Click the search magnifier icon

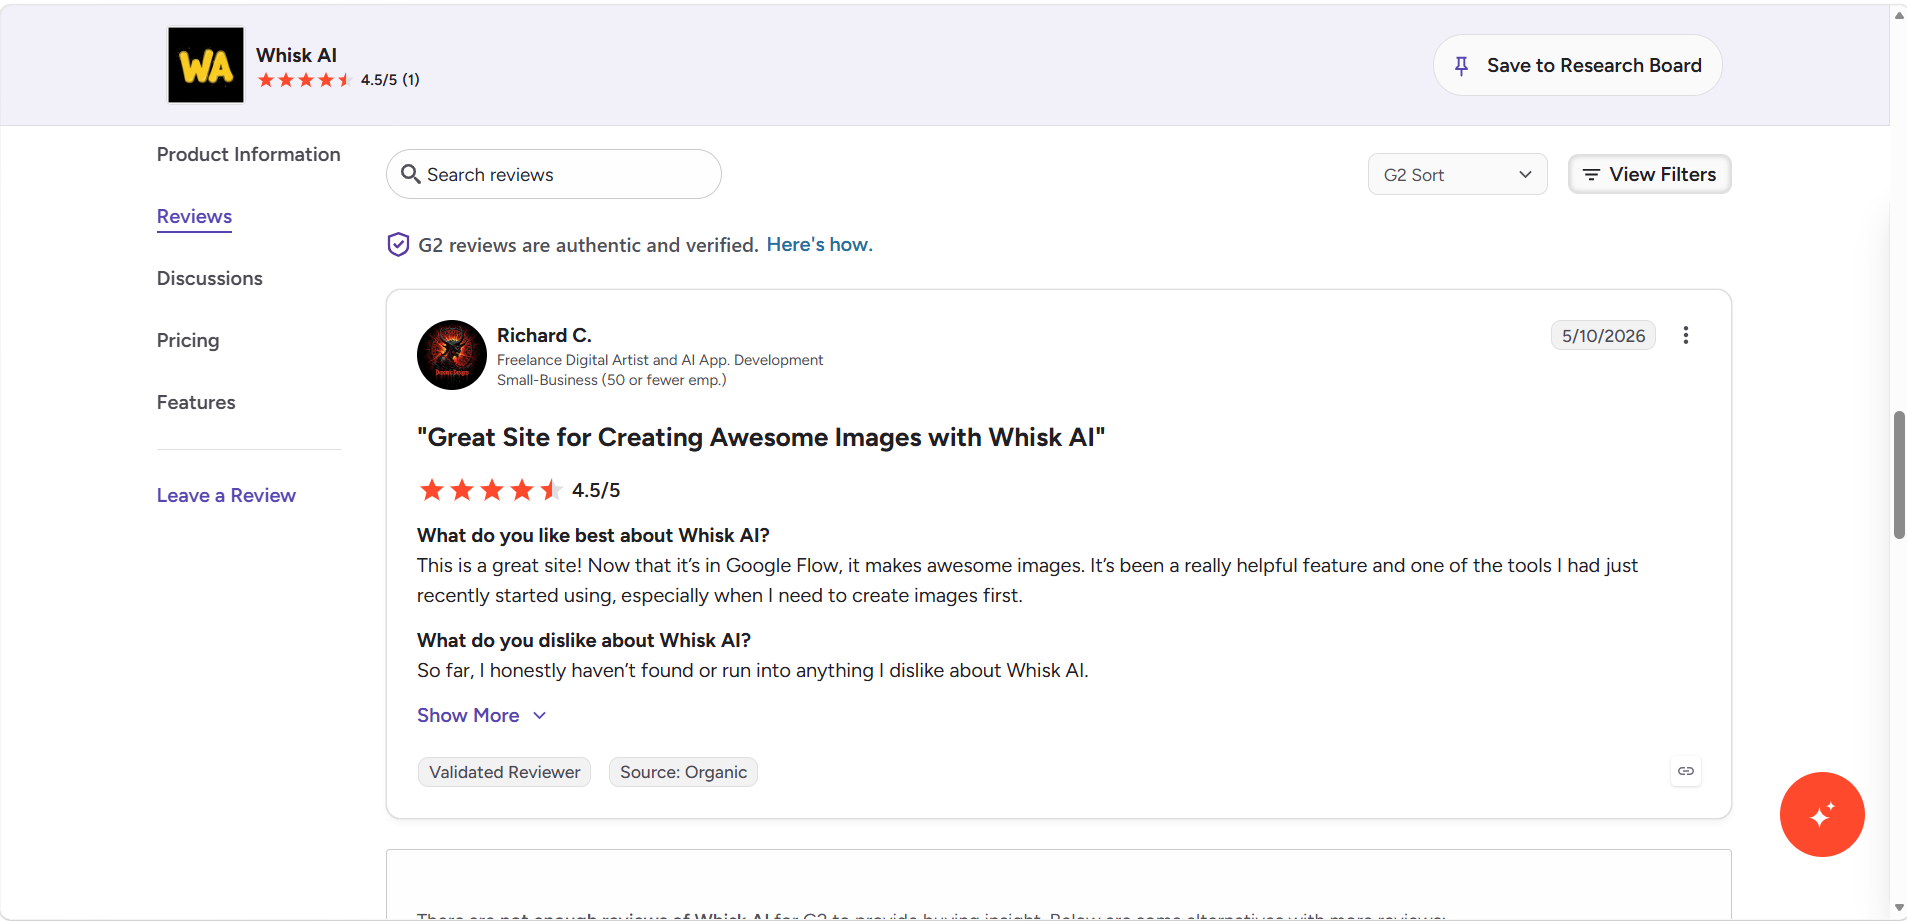(x=410, y=174)
